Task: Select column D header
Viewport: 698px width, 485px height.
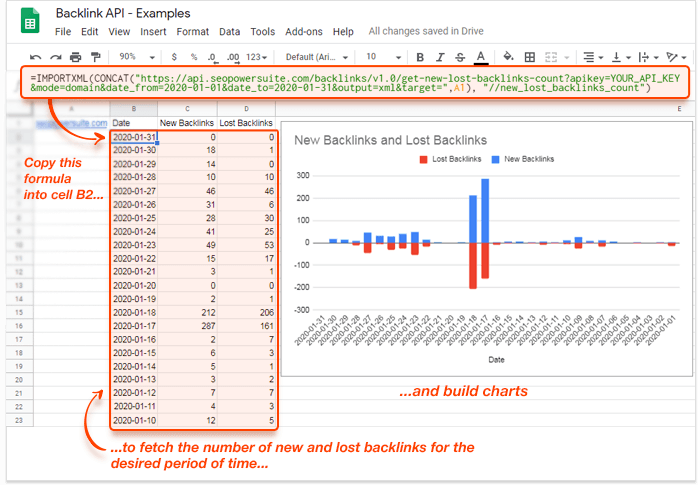Action: click(247, 109)
